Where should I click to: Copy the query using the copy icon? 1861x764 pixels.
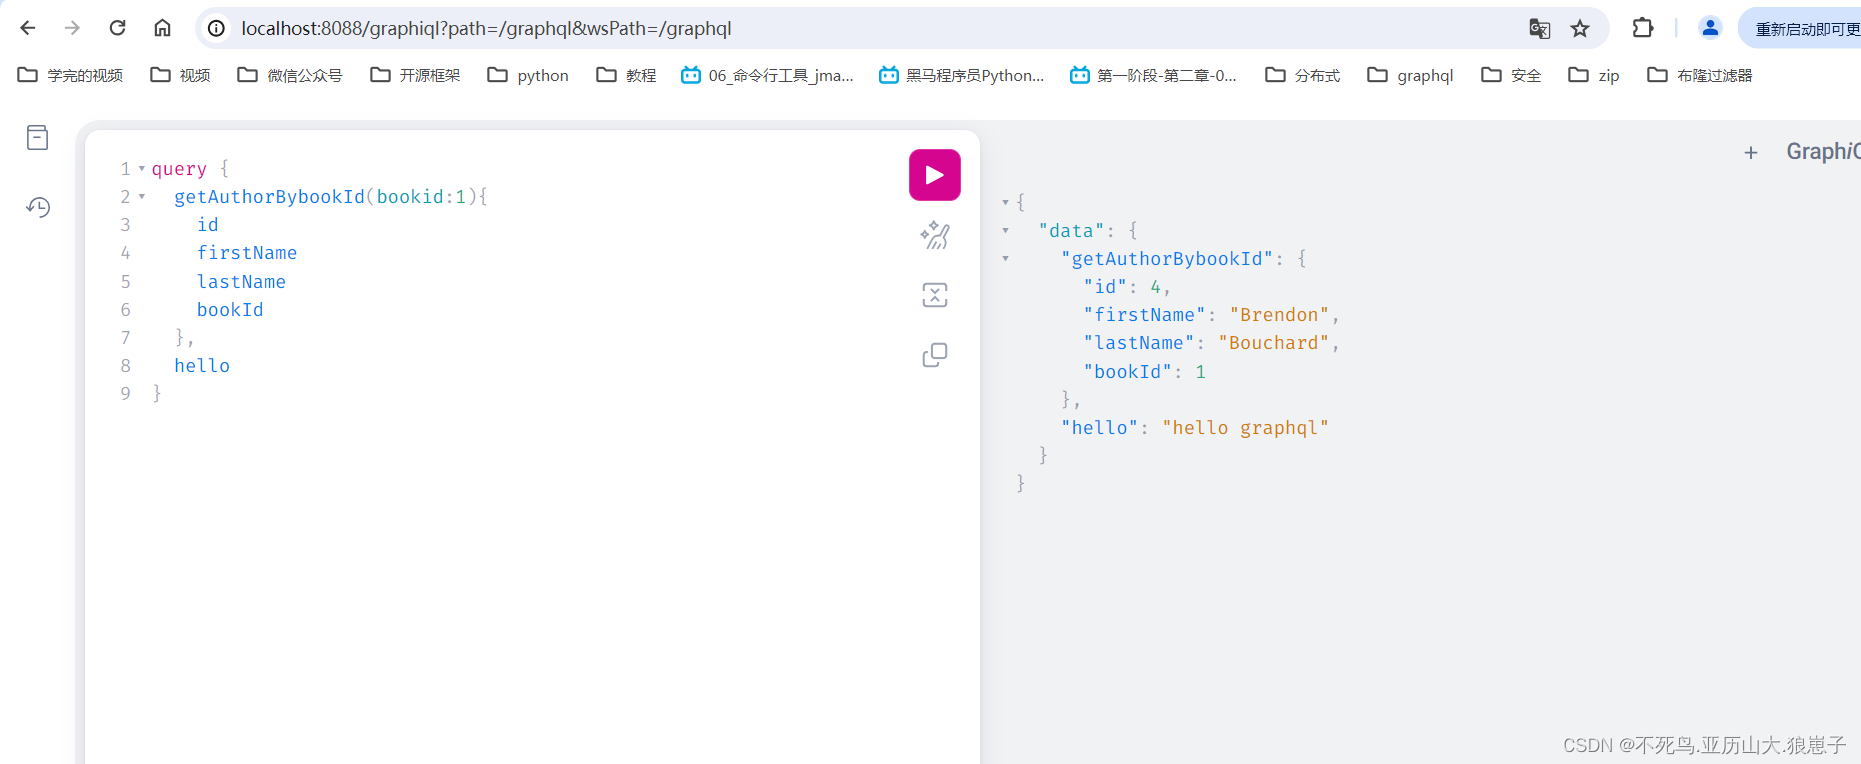coord(935,355)
